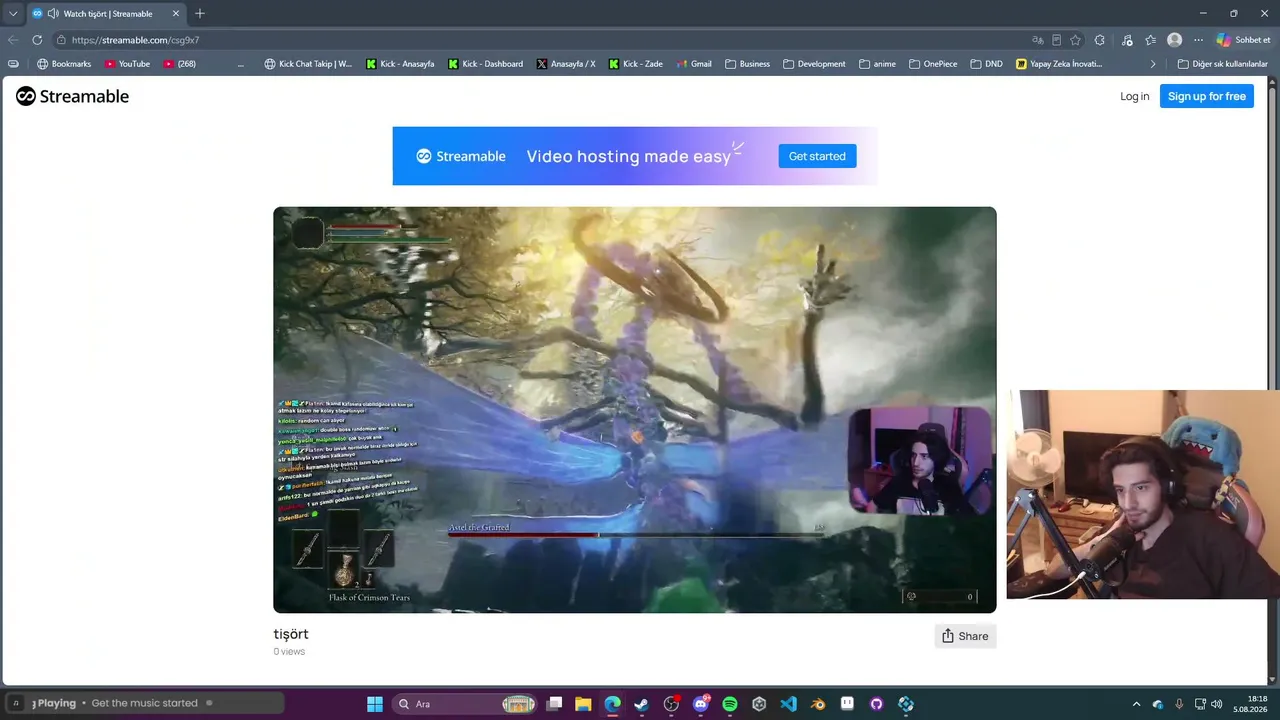Open the tab search dropdown arrow

[13, 14]
